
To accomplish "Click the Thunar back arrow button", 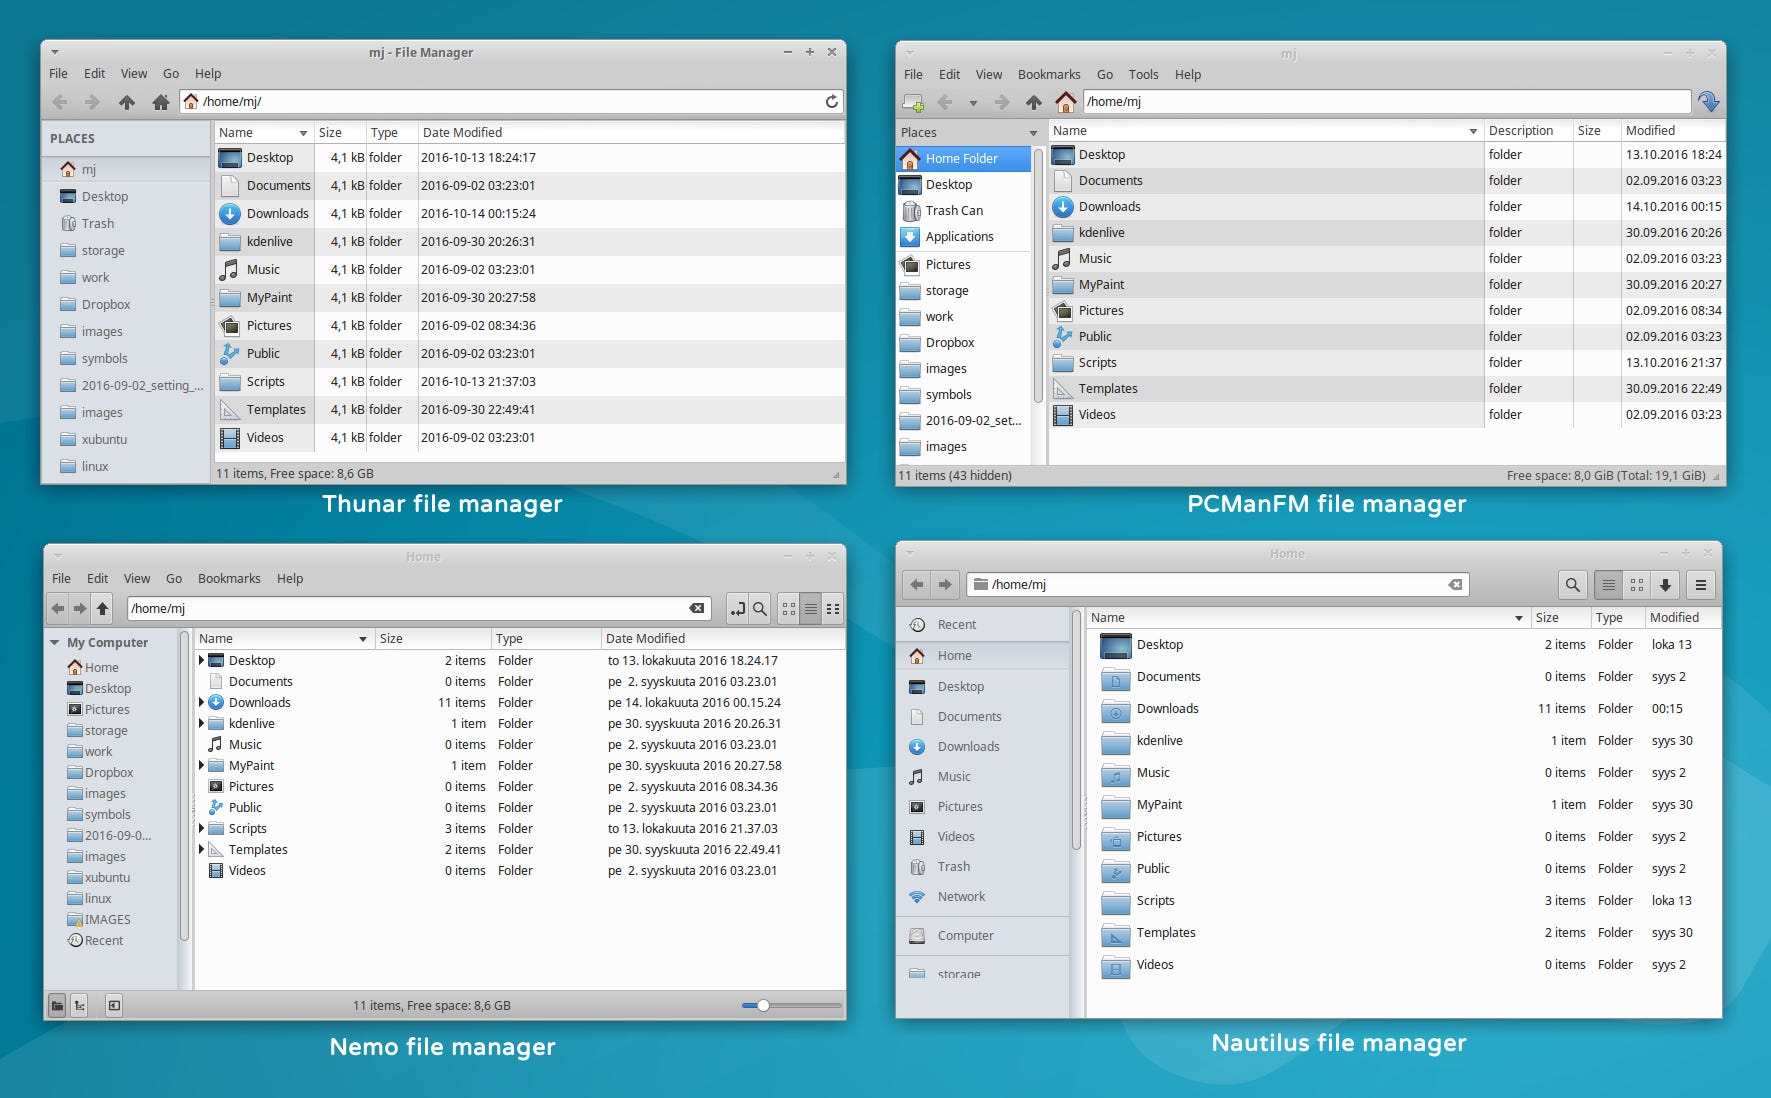I will click(x=60, y=101).
